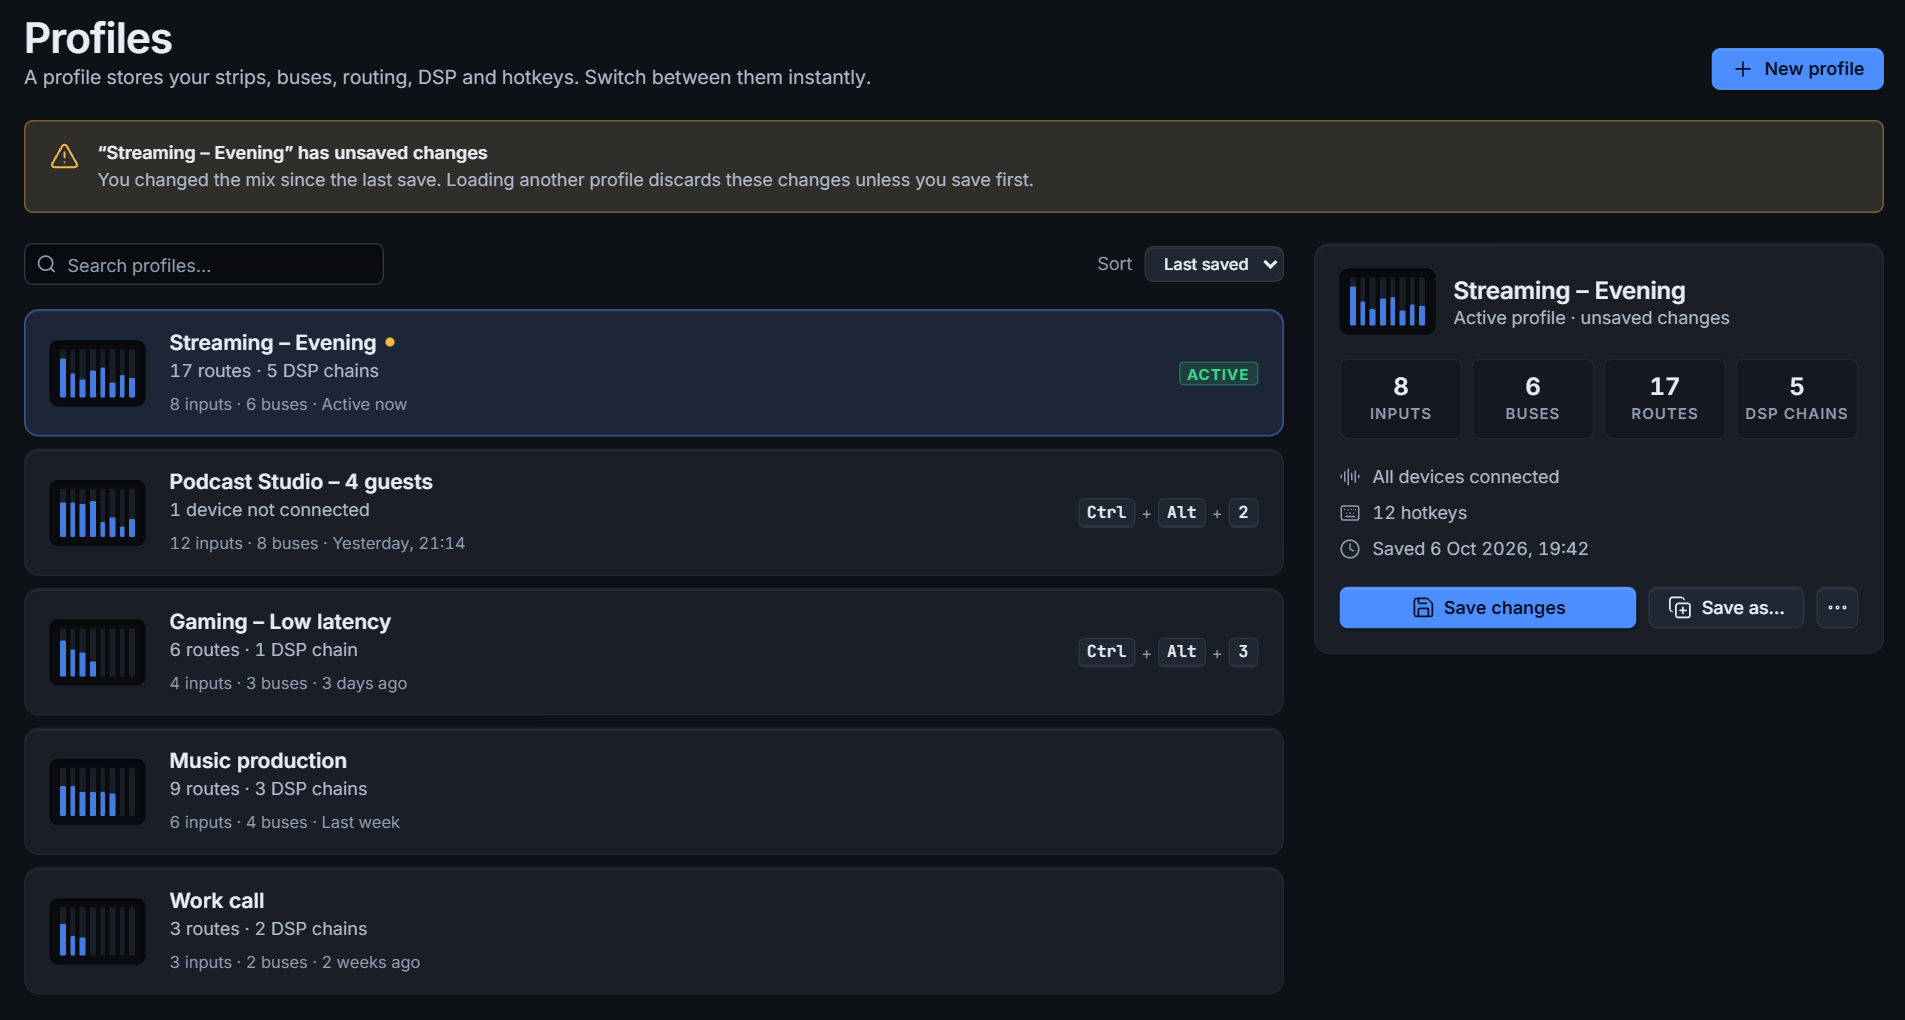Click the Streaming – Evening mixer thumbnail in list
The height and width of the screenshot is (1020, 1905).
(x=98, y=373)
